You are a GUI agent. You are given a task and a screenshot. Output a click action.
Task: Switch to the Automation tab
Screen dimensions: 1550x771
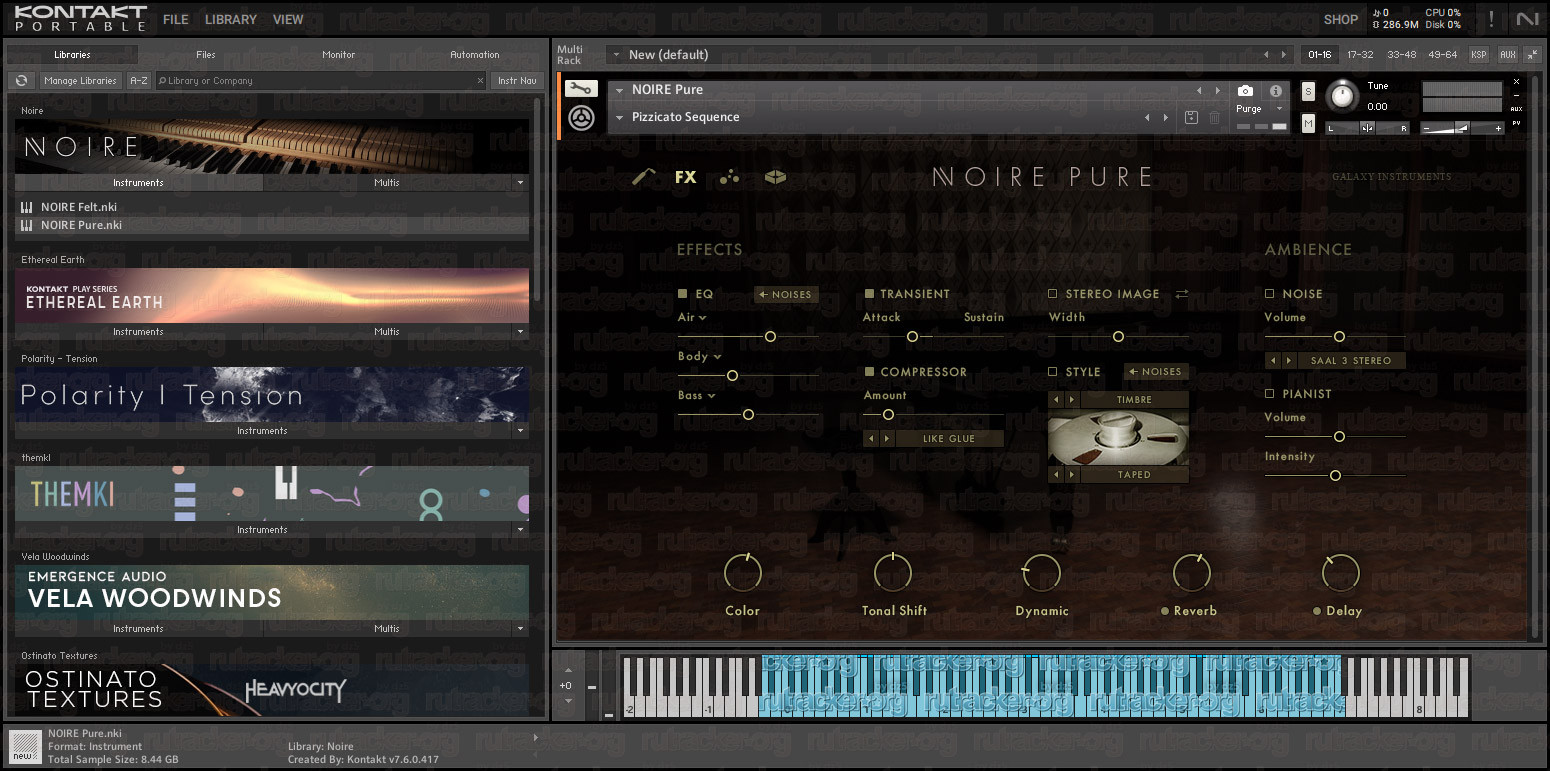point(475,55)
